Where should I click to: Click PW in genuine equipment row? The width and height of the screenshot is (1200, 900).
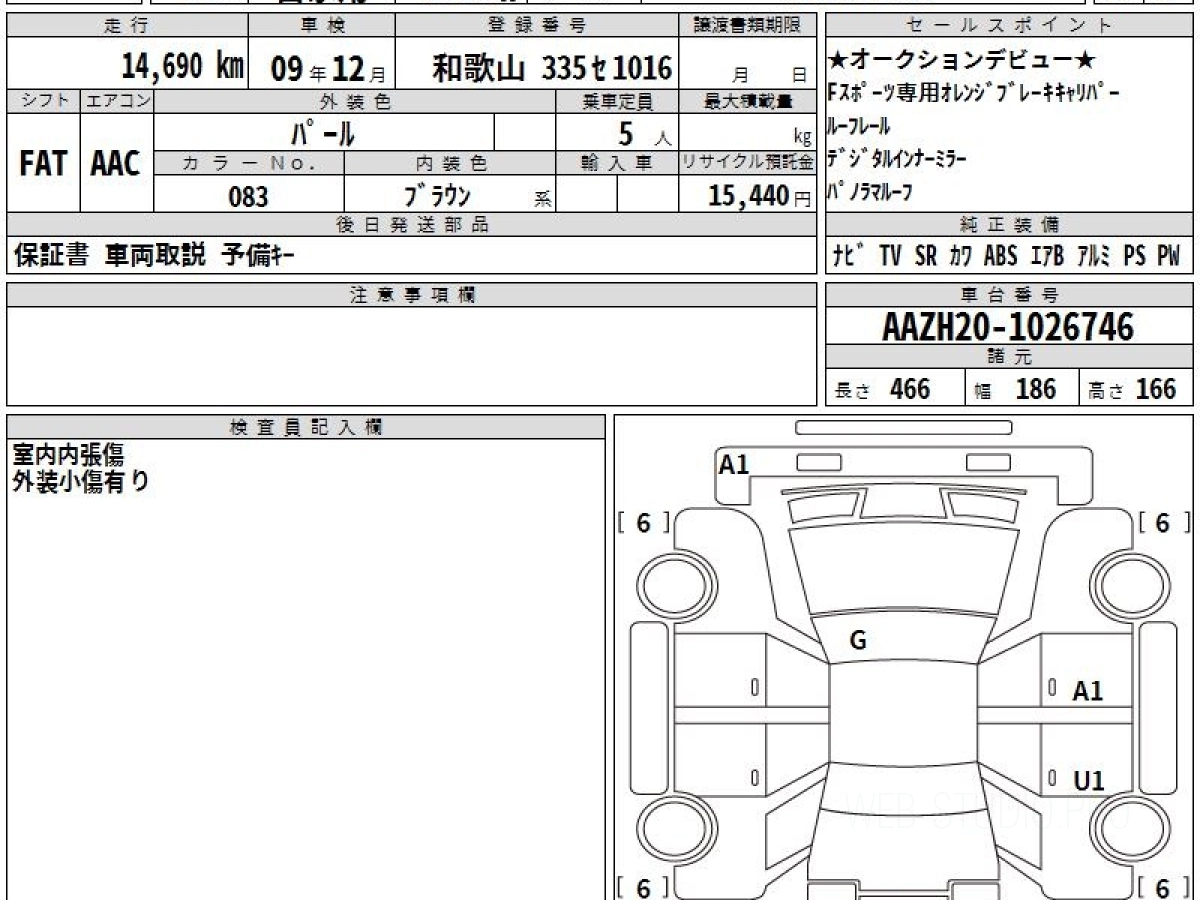tap(1169, 256)
